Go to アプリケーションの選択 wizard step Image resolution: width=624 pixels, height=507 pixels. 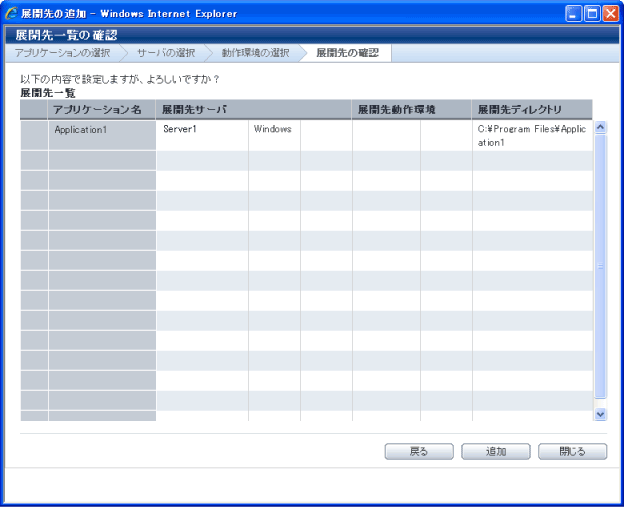62,53
